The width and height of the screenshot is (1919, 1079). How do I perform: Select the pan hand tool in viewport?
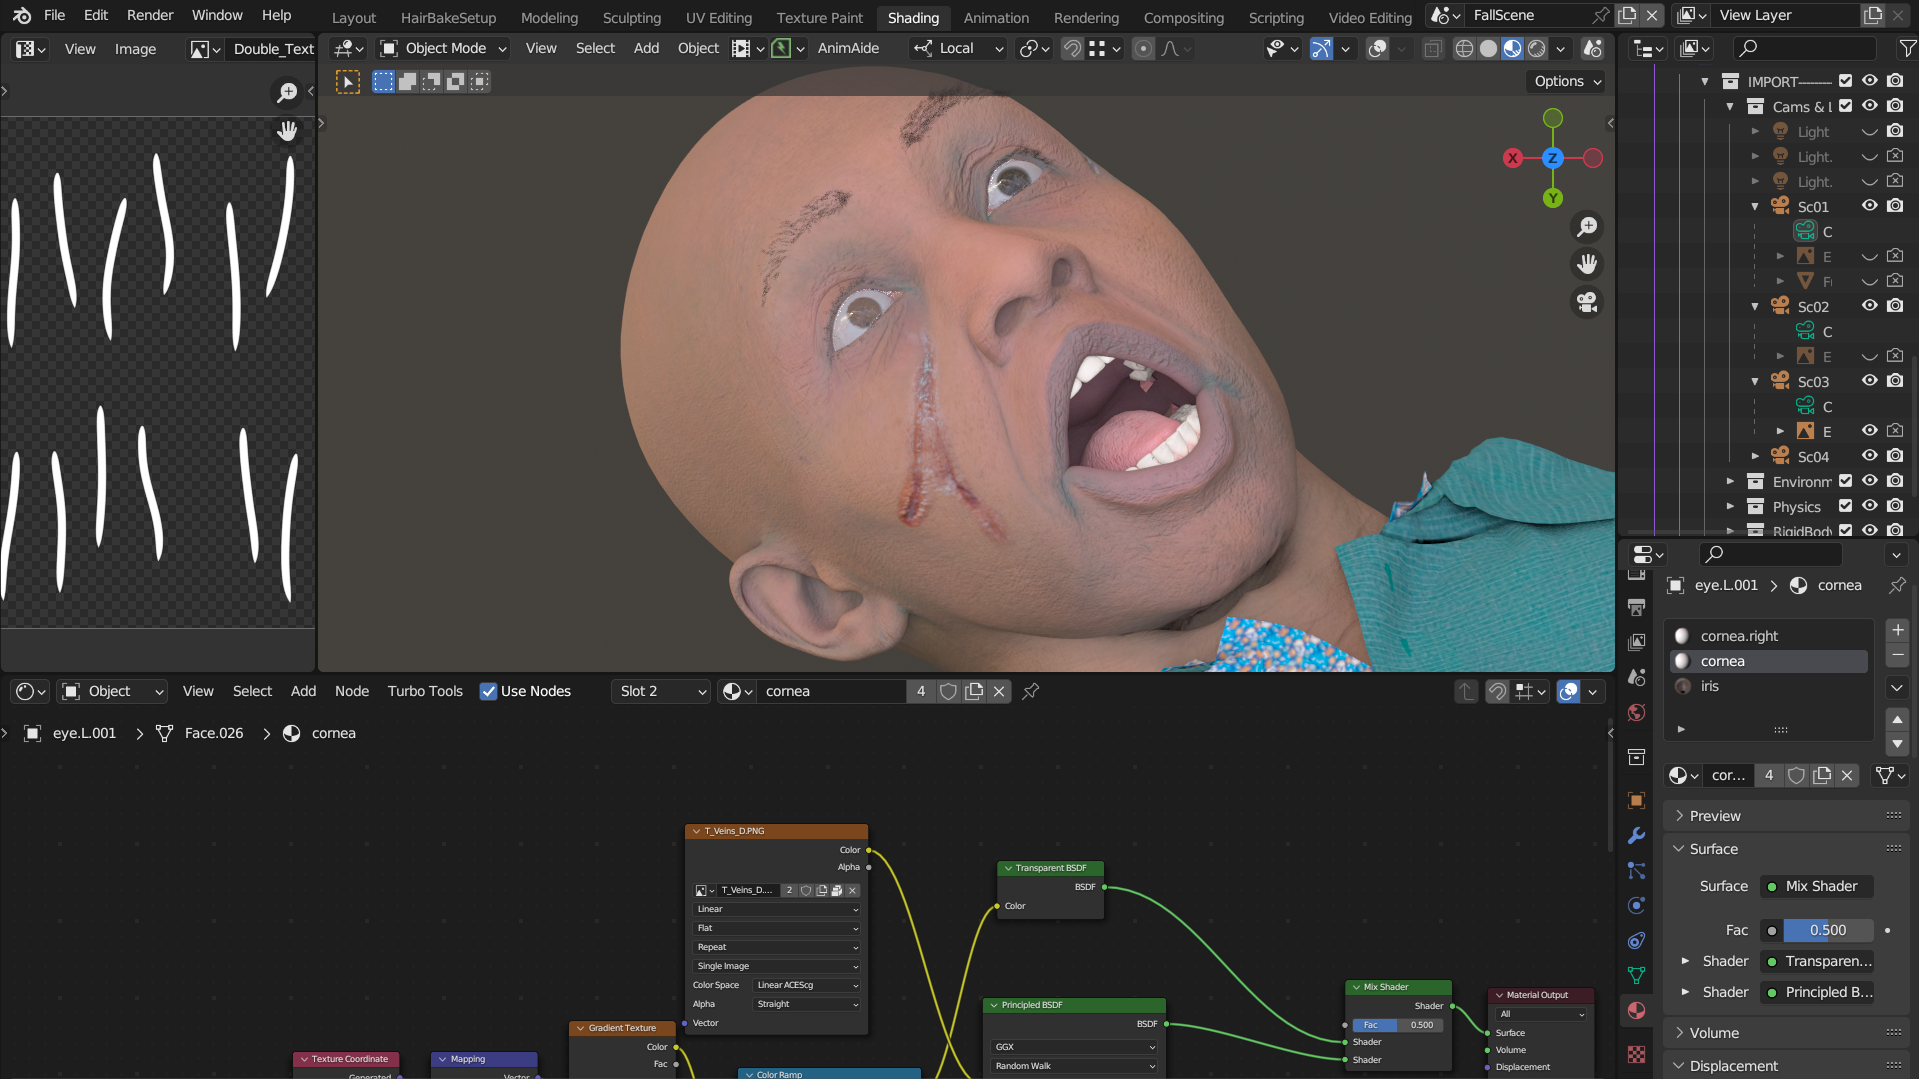(1587, 264)
